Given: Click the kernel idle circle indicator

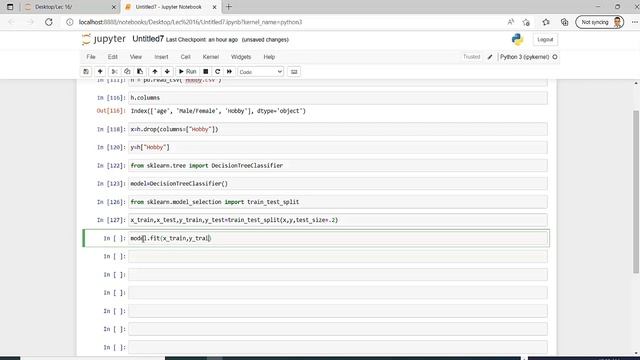Looking at the screenshot, I should click(555, 57).
